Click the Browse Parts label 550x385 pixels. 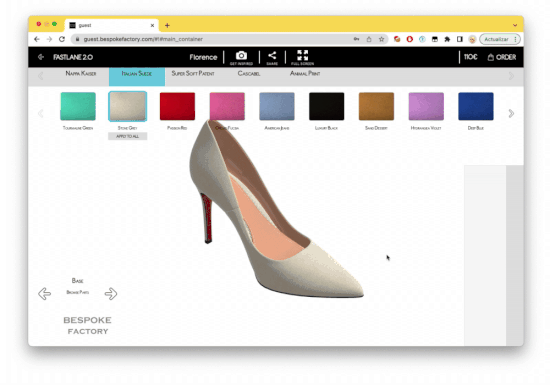click(x=78, y=292)
